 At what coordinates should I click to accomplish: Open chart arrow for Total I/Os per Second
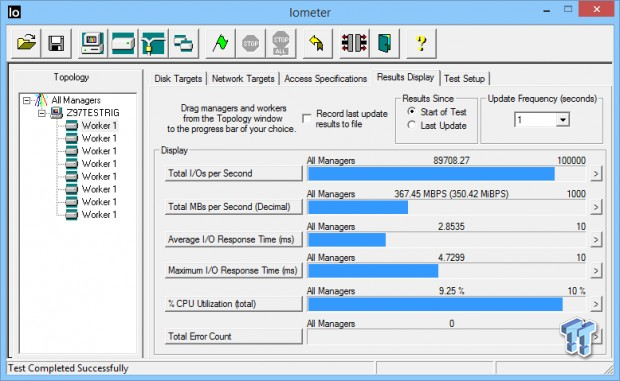click(596, 174)
